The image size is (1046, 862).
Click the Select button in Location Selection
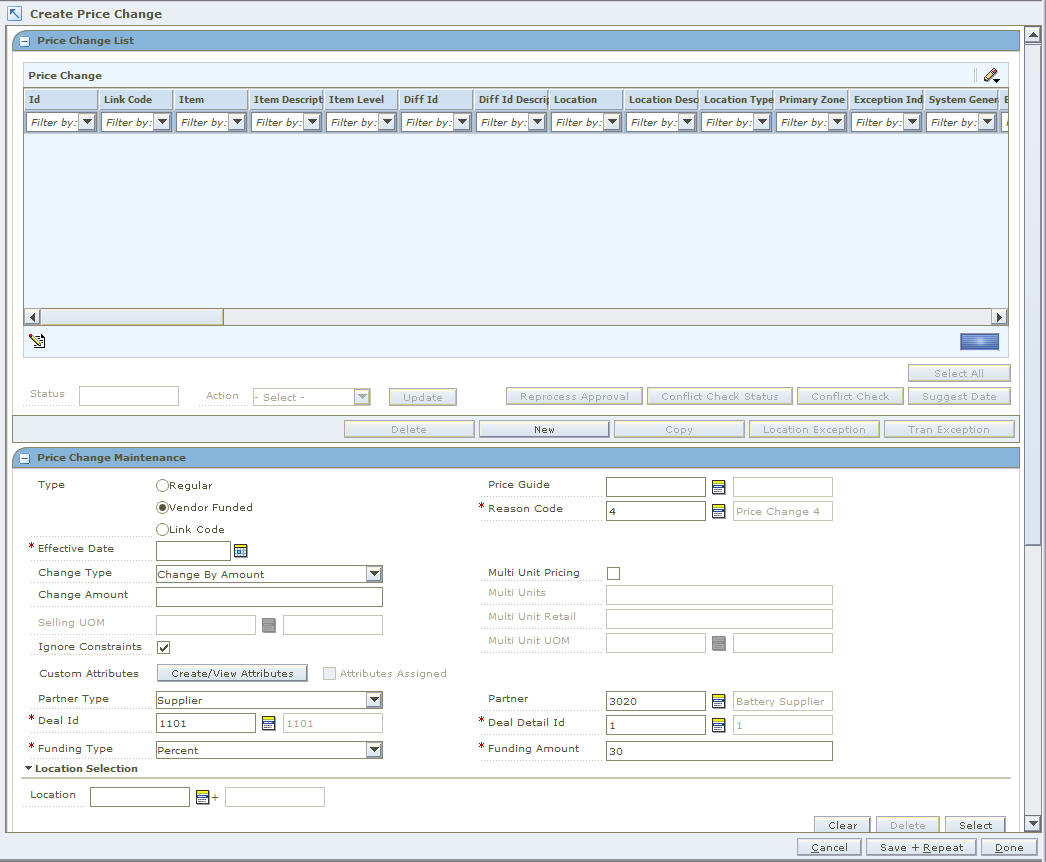(x=975, y=825)
